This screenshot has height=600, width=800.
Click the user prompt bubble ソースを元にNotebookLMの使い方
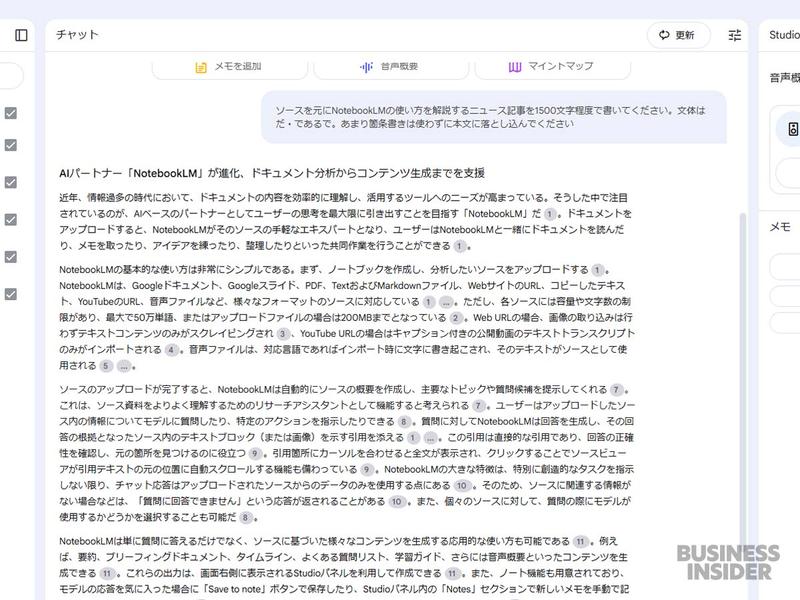click(494, 117)
